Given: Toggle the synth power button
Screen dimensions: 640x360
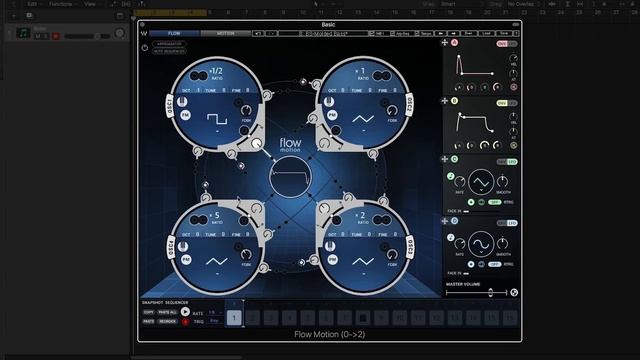Looking at the screenshot, I should coord(144,48).
